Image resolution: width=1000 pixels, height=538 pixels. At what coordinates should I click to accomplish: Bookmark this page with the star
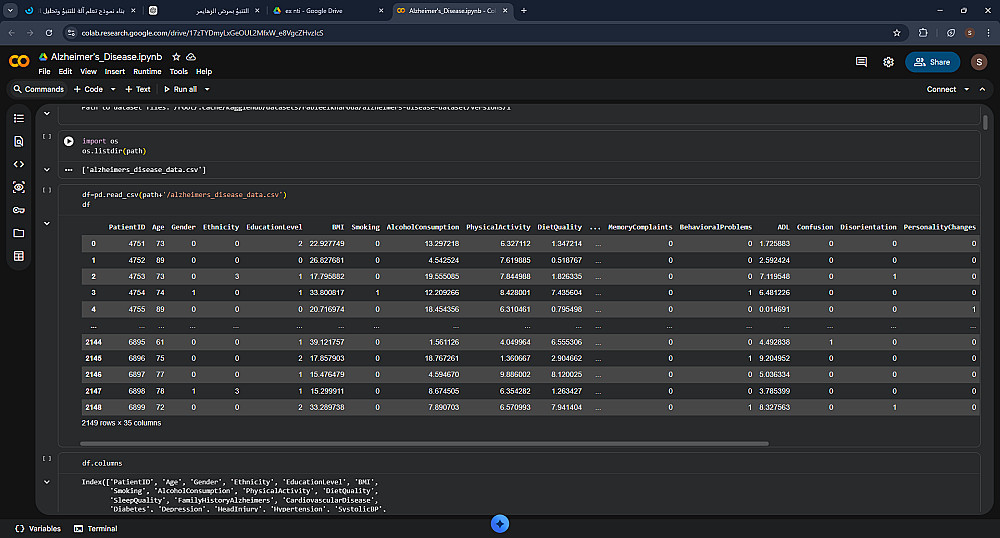(897, 33)
